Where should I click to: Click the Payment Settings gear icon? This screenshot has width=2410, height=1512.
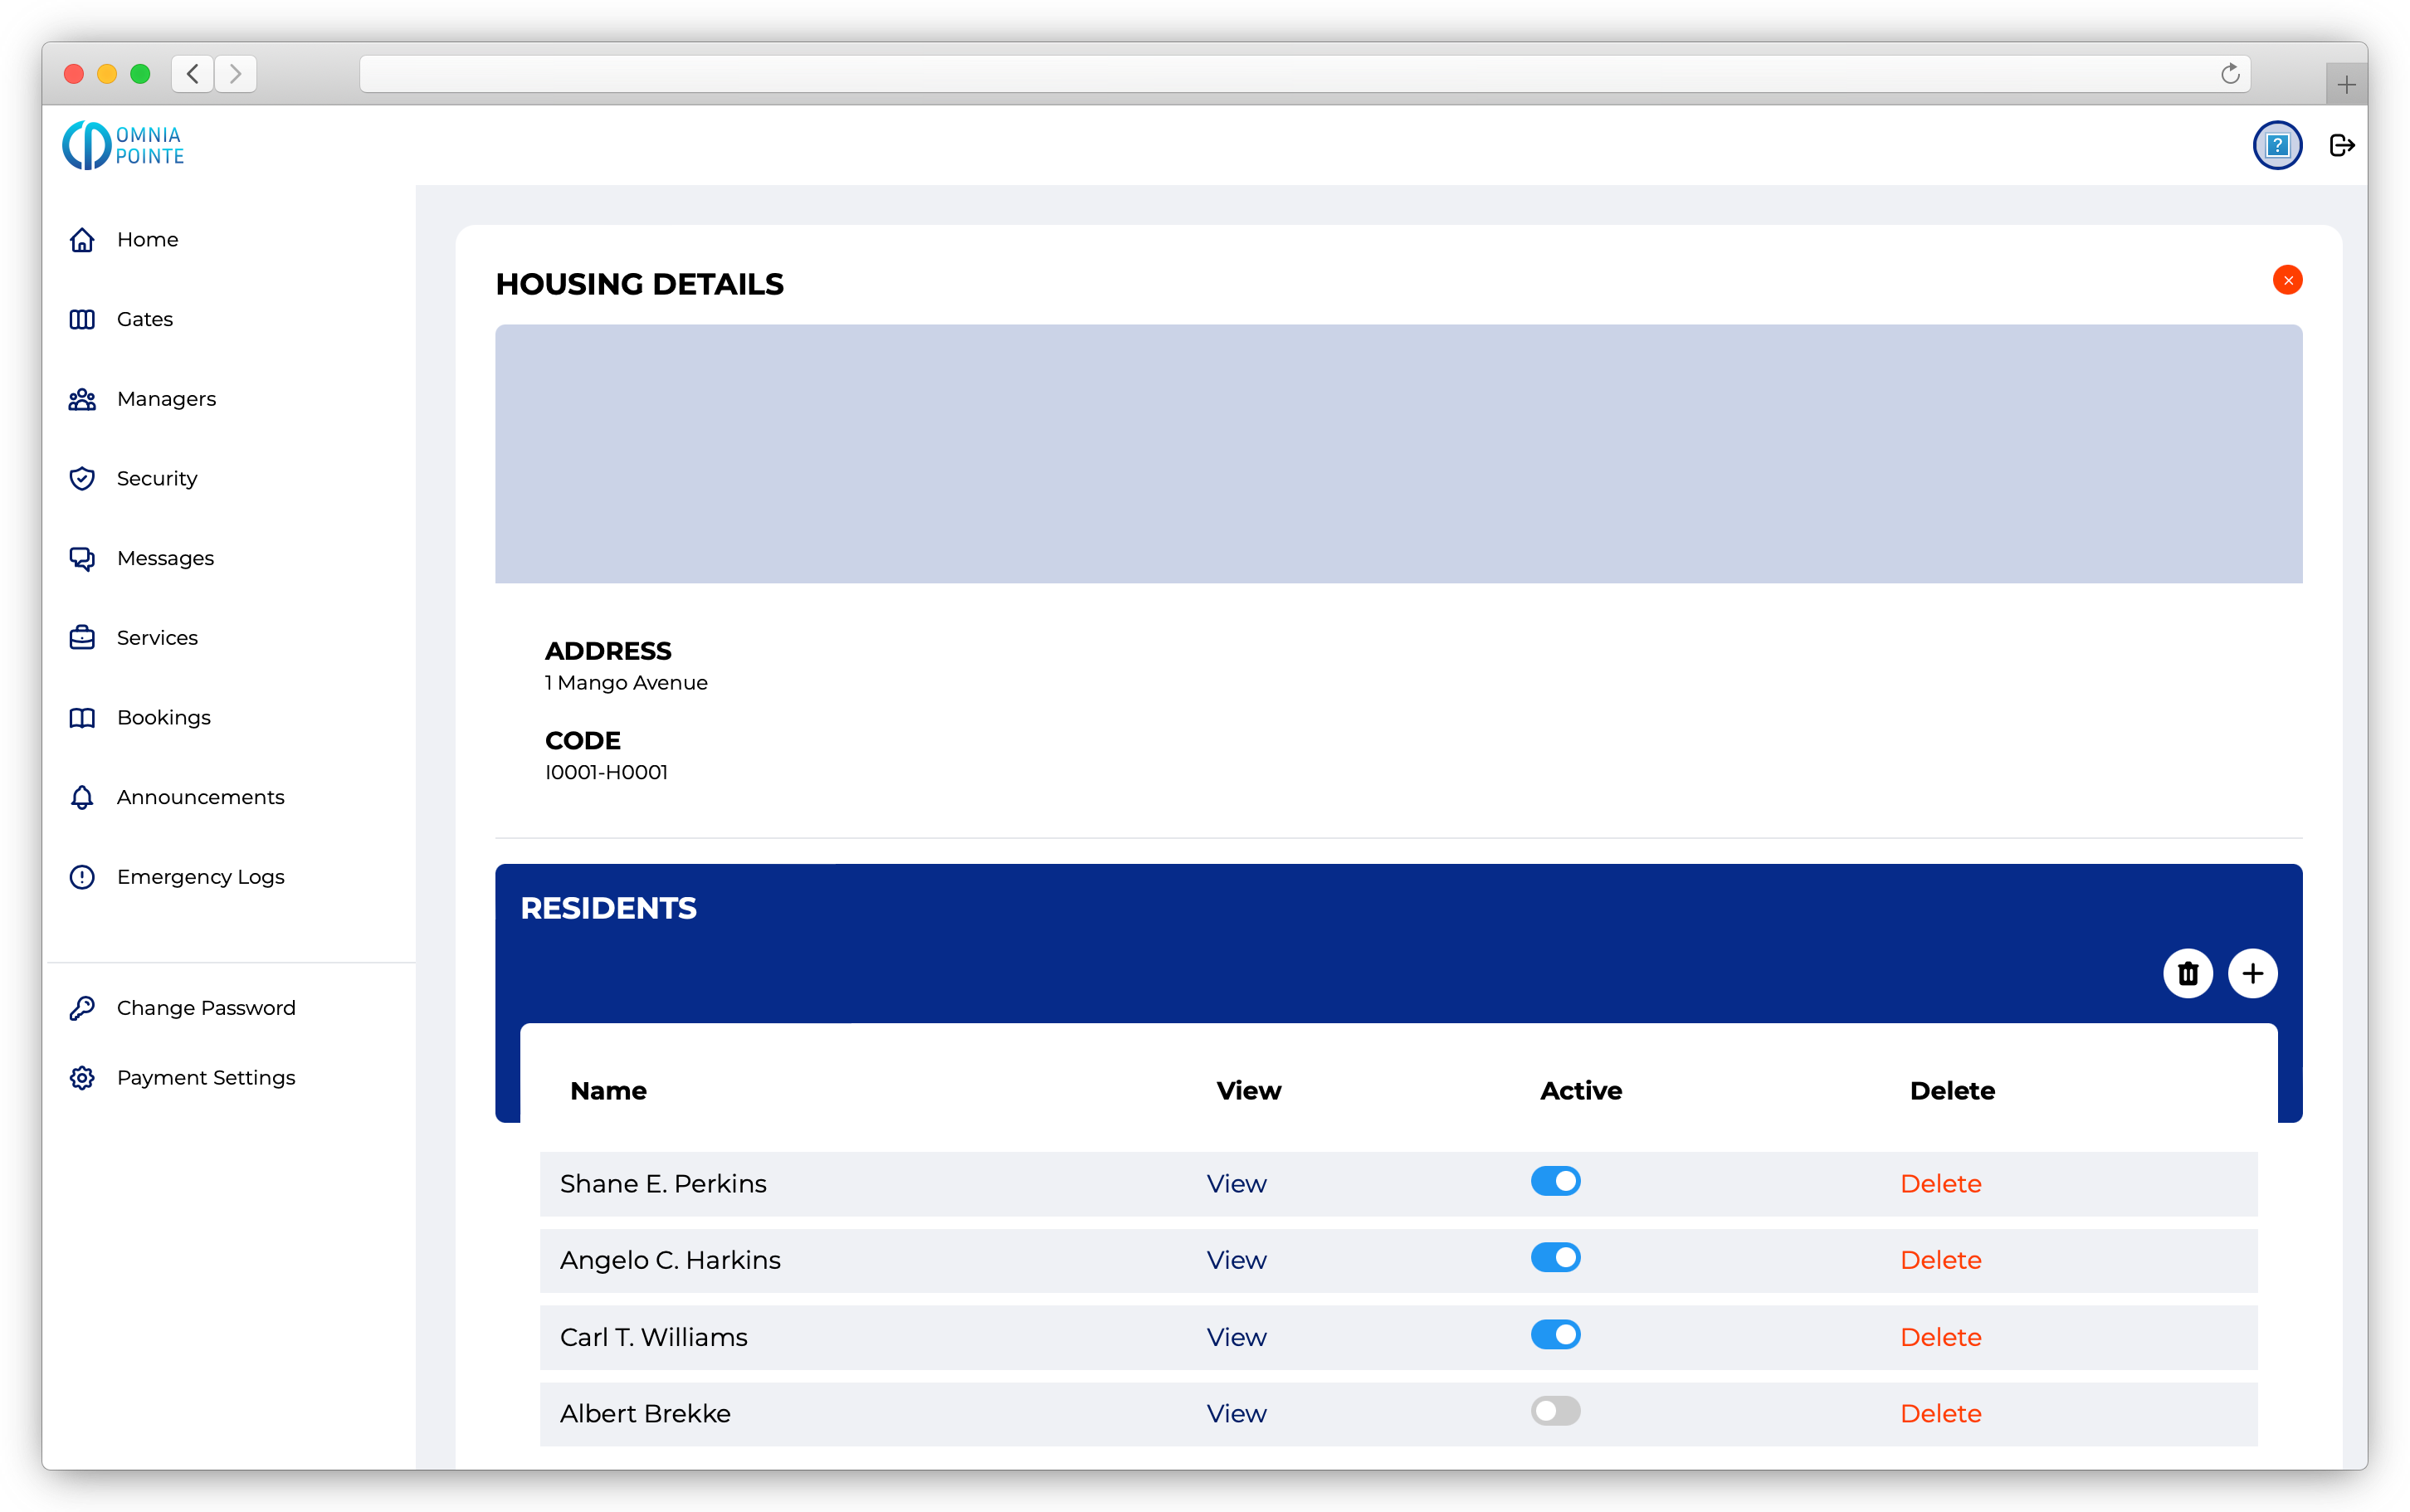point(82,1077)
